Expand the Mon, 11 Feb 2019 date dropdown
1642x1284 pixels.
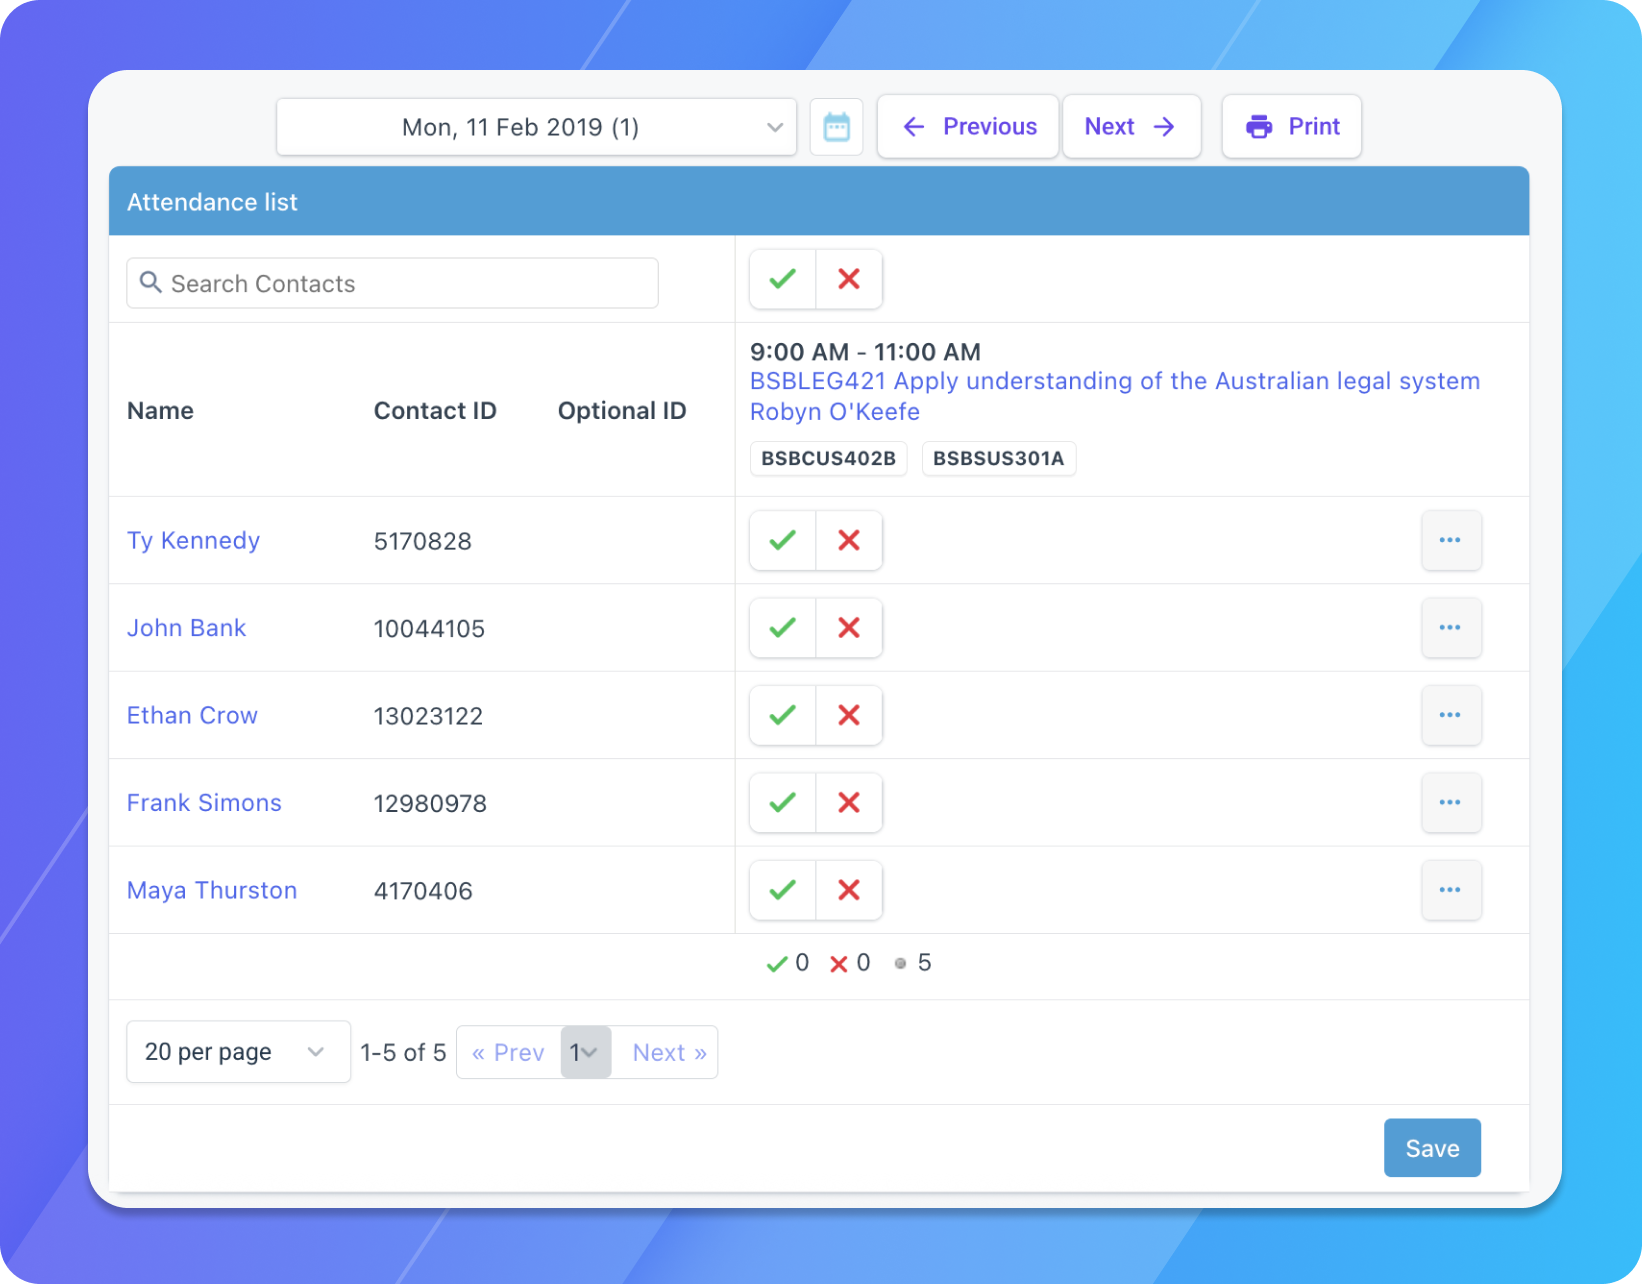536,127
